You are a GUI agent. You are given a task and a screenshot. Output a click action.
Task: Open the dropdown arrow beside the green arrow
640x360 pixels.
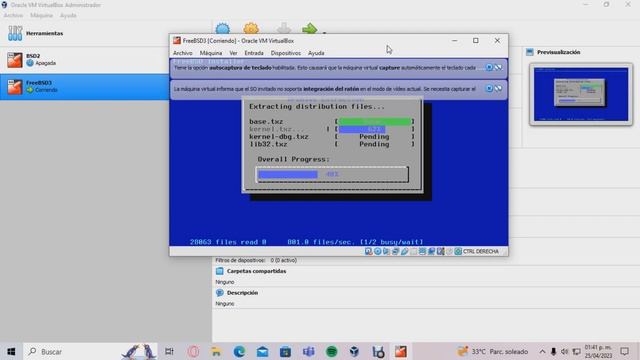pyautogui.click(x=324, y=32)
